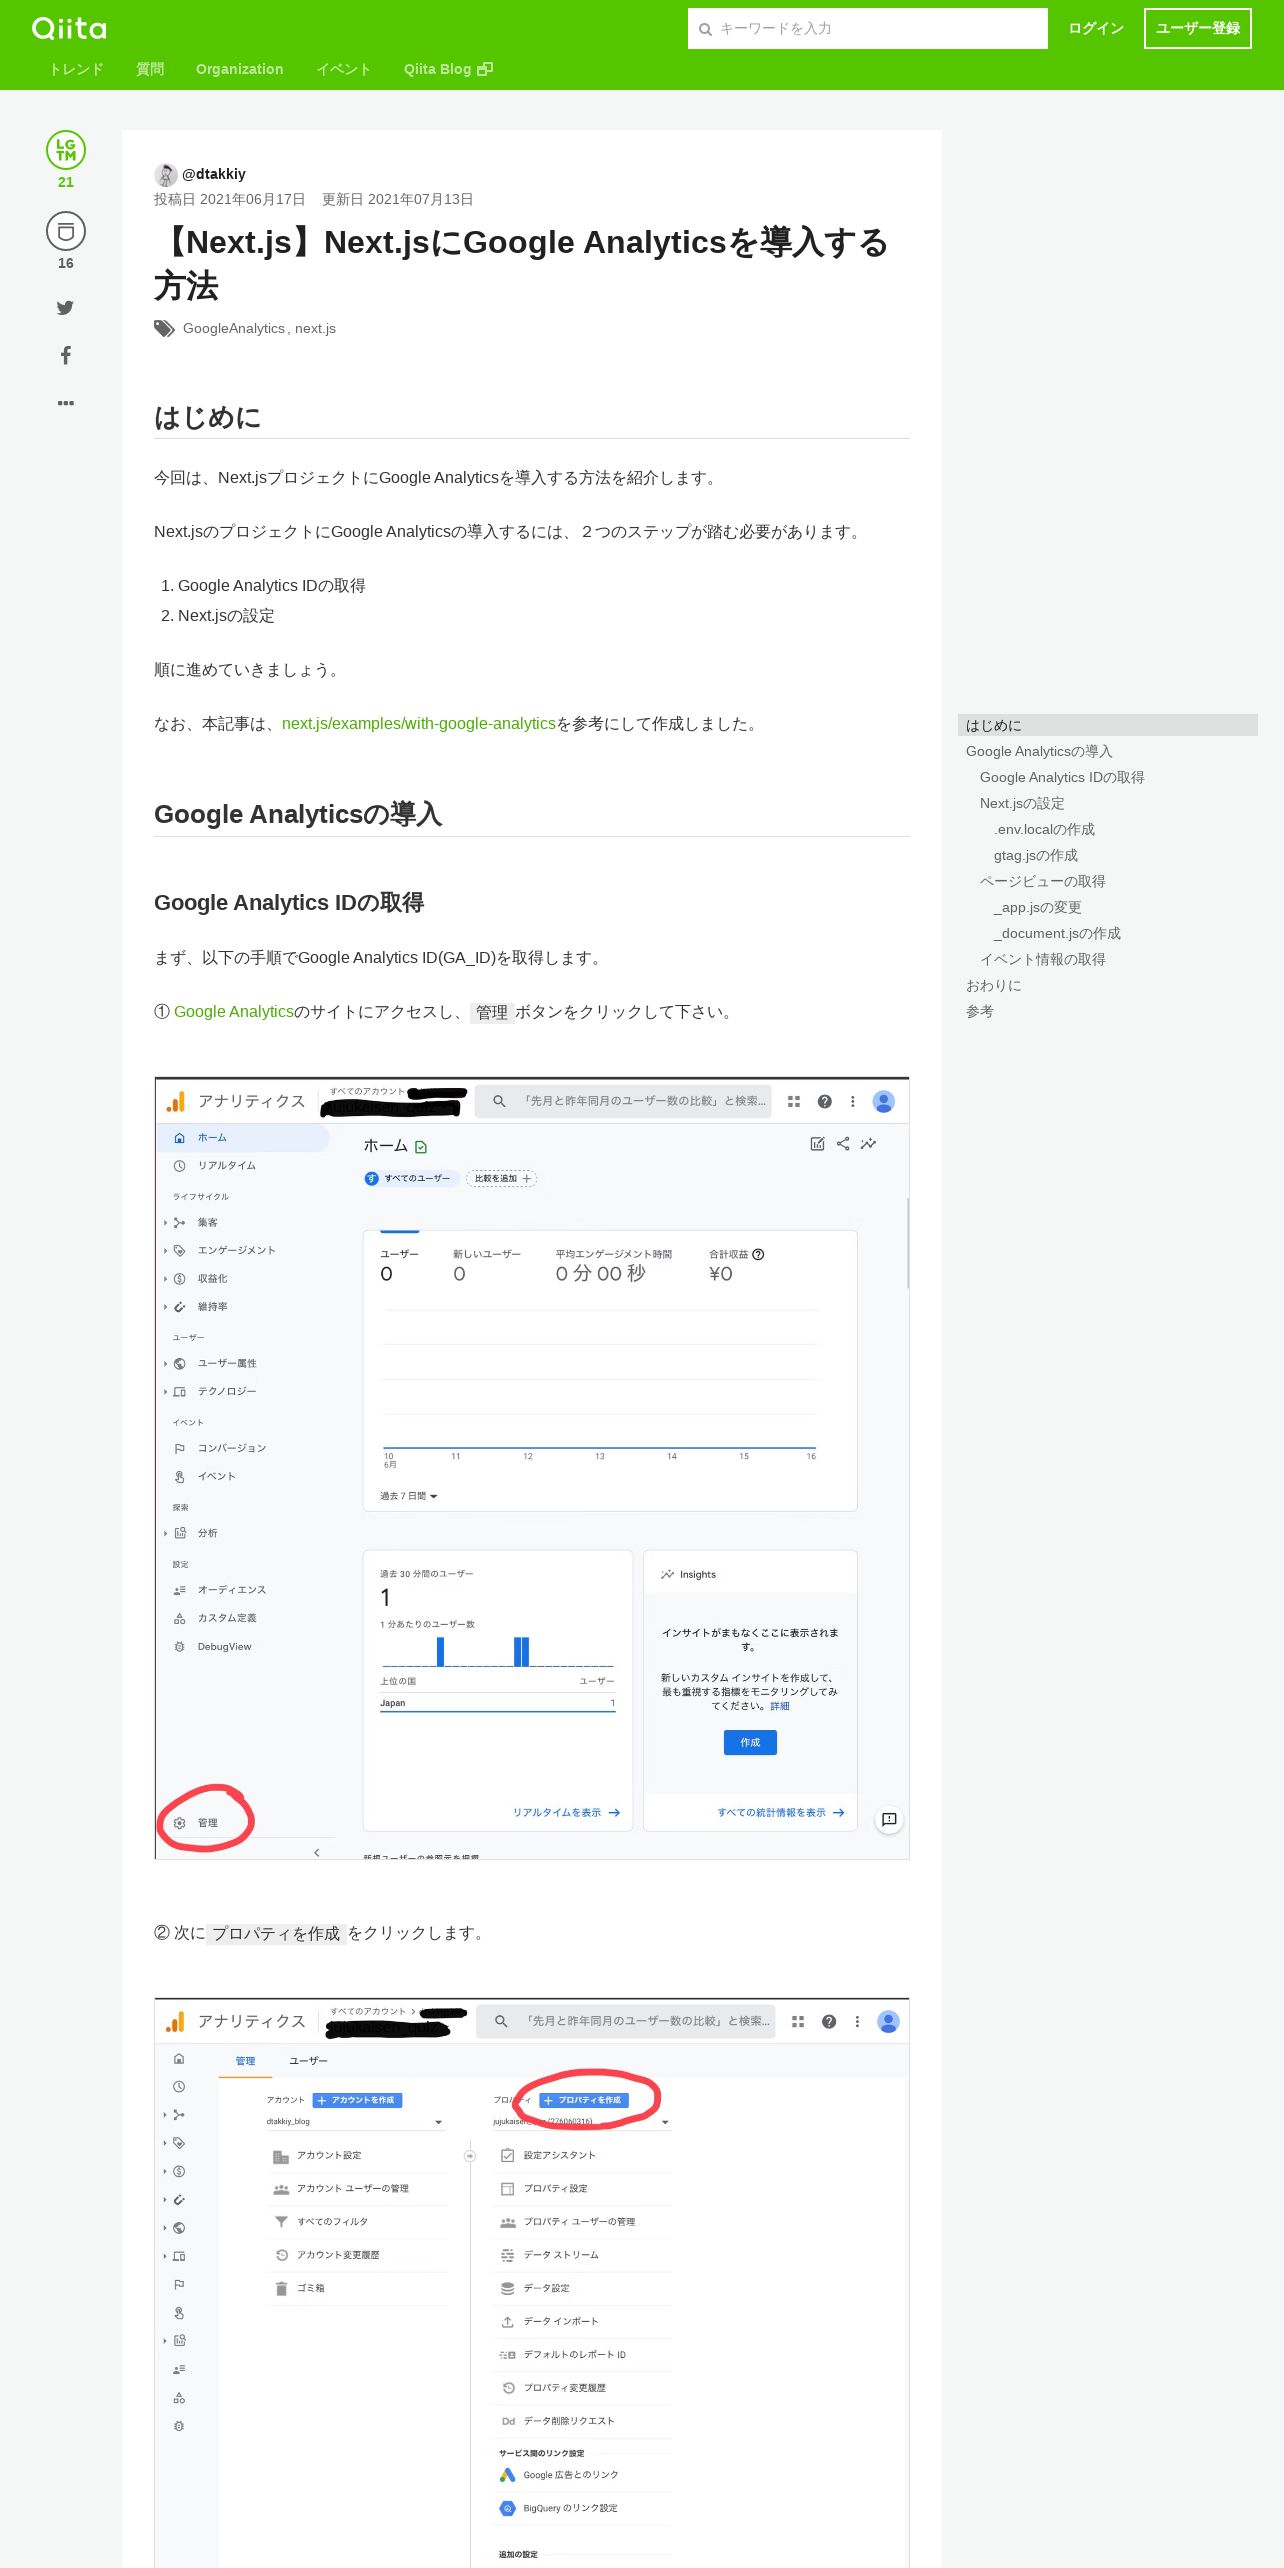Jump to Next.jsの設定 in the contents sidebar

1022,804
